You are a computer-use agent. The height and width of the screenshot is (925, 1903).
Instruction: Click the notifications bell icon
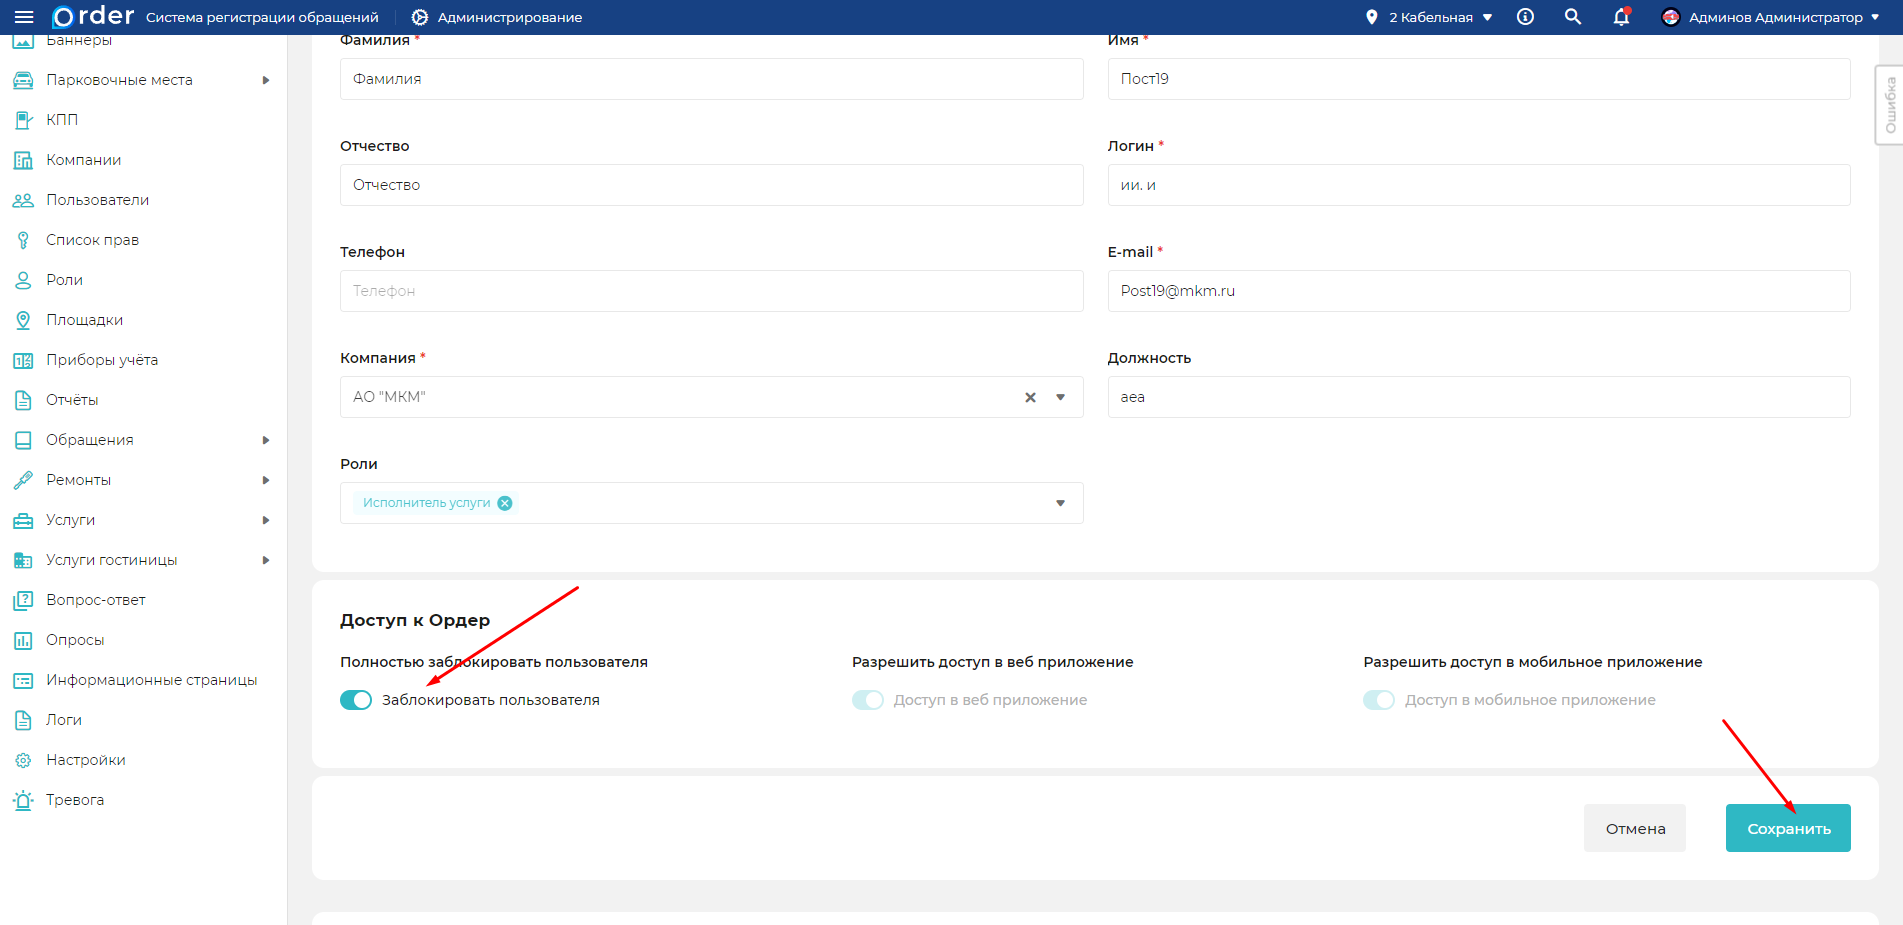(1621, 17)
